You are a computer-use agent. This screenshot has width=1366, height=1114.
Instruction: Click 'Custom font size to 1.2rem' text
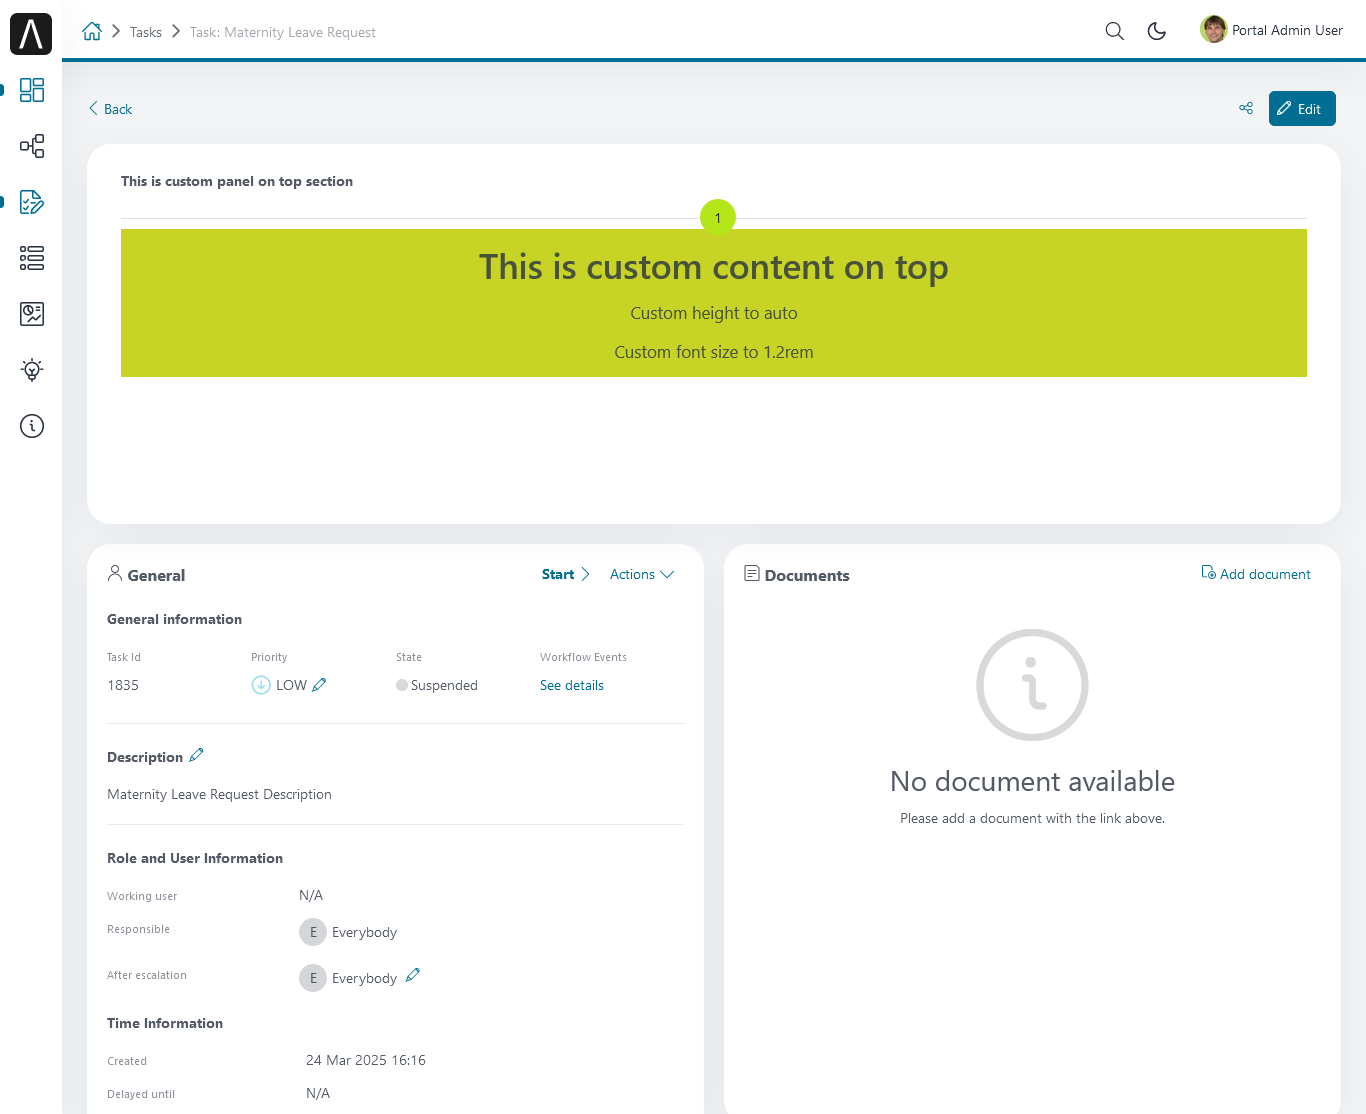click(714, 352)
